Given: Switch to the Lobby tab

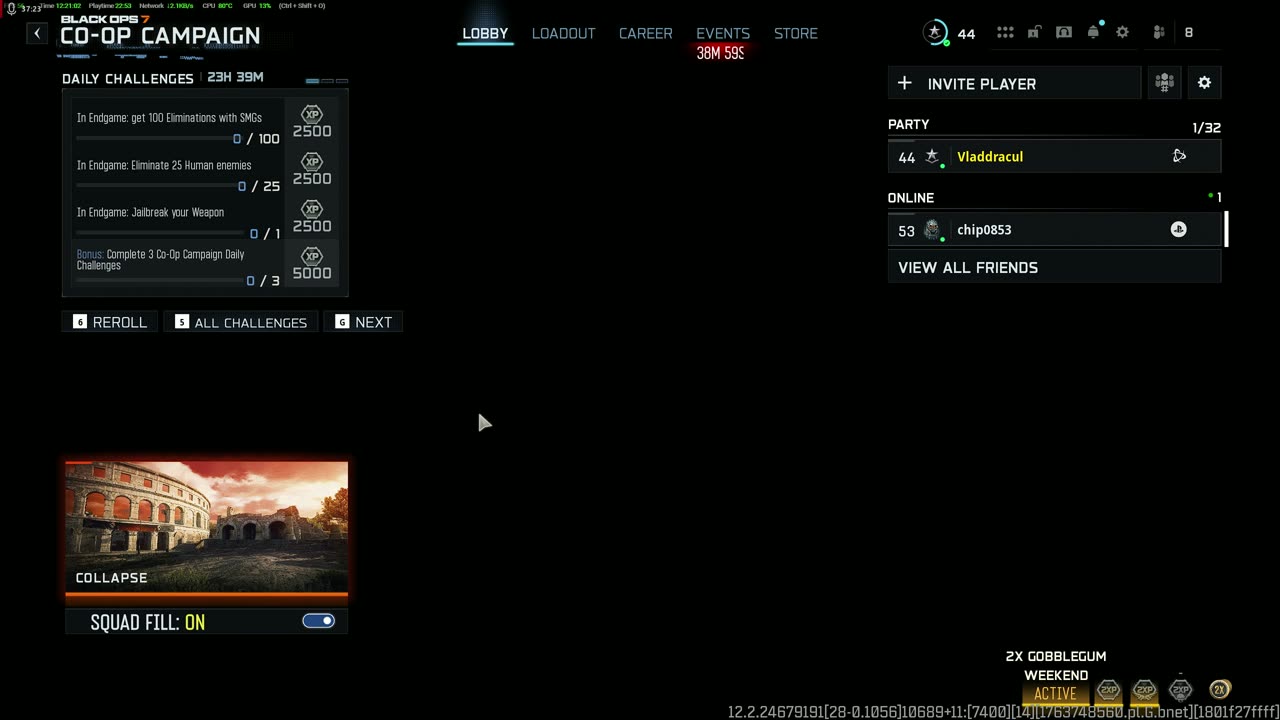Looking at the screenshot, I should tap(485, 33).
